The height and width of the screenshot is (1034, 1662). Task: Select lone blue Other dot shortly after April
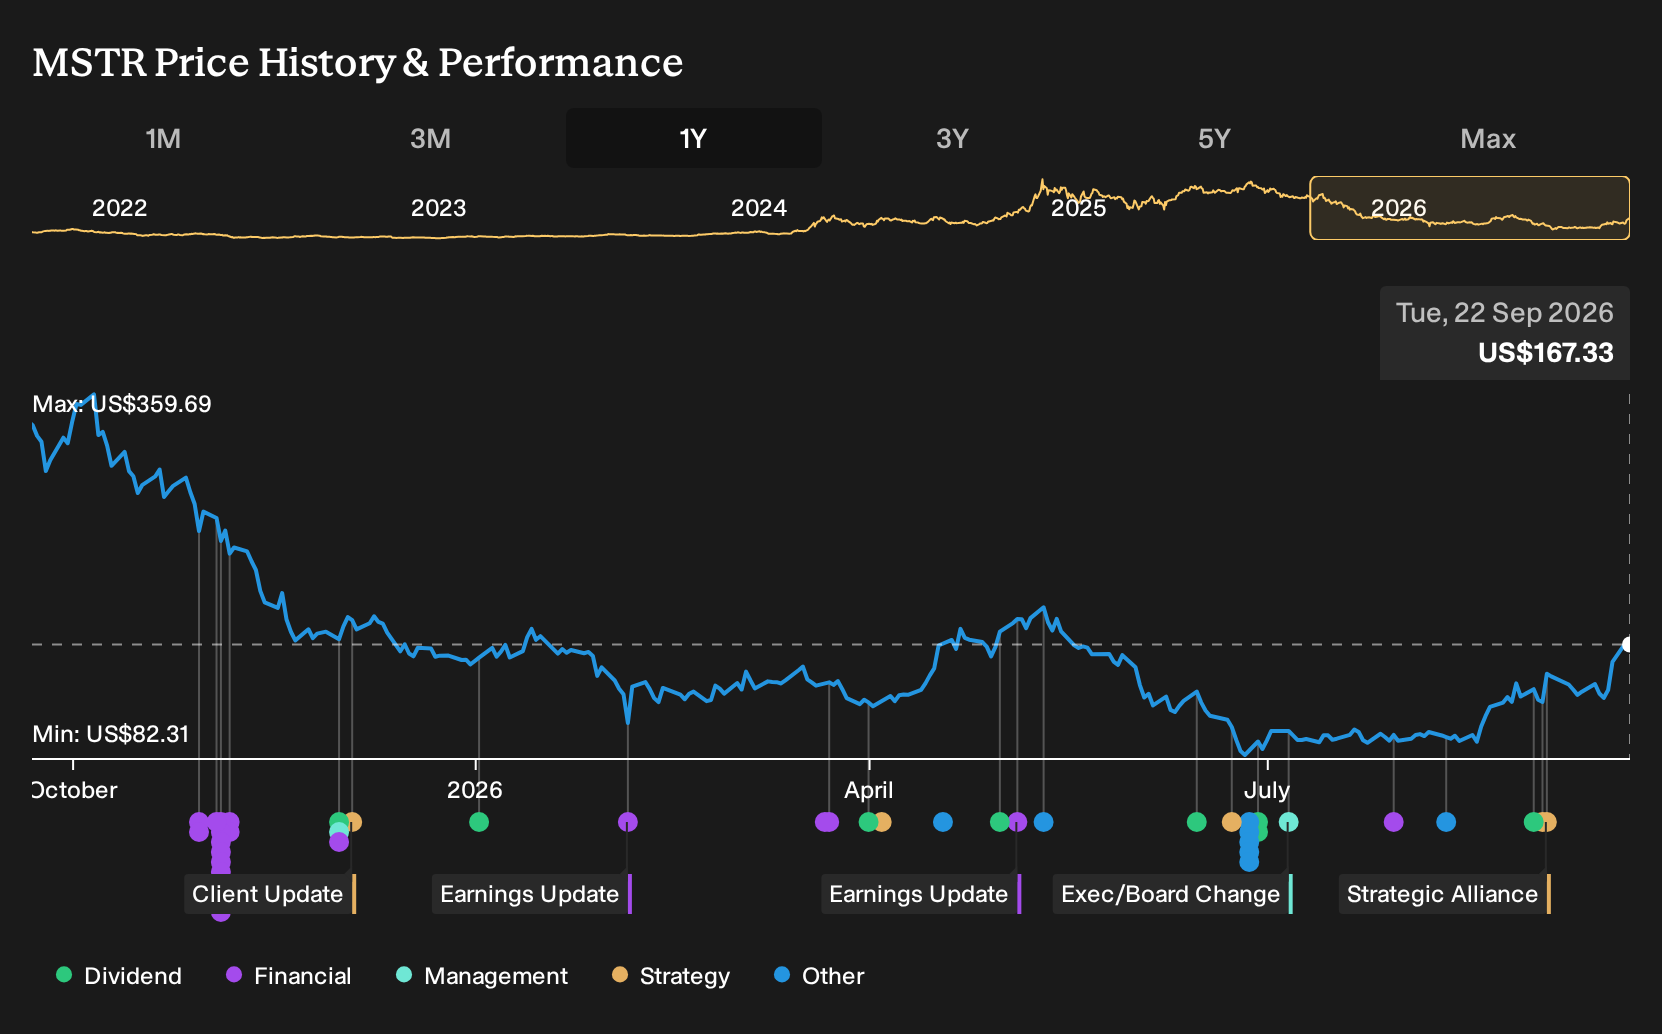coord(943,822)
